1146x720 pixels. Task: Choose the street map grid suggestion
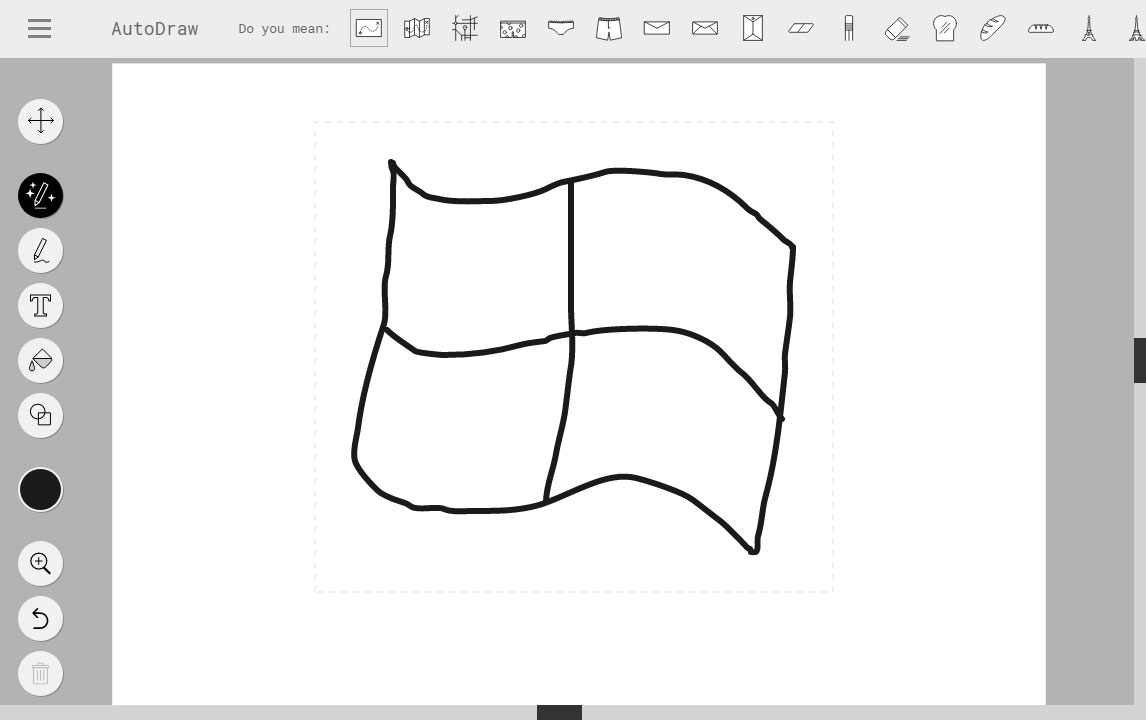click(x=465, y=29)
